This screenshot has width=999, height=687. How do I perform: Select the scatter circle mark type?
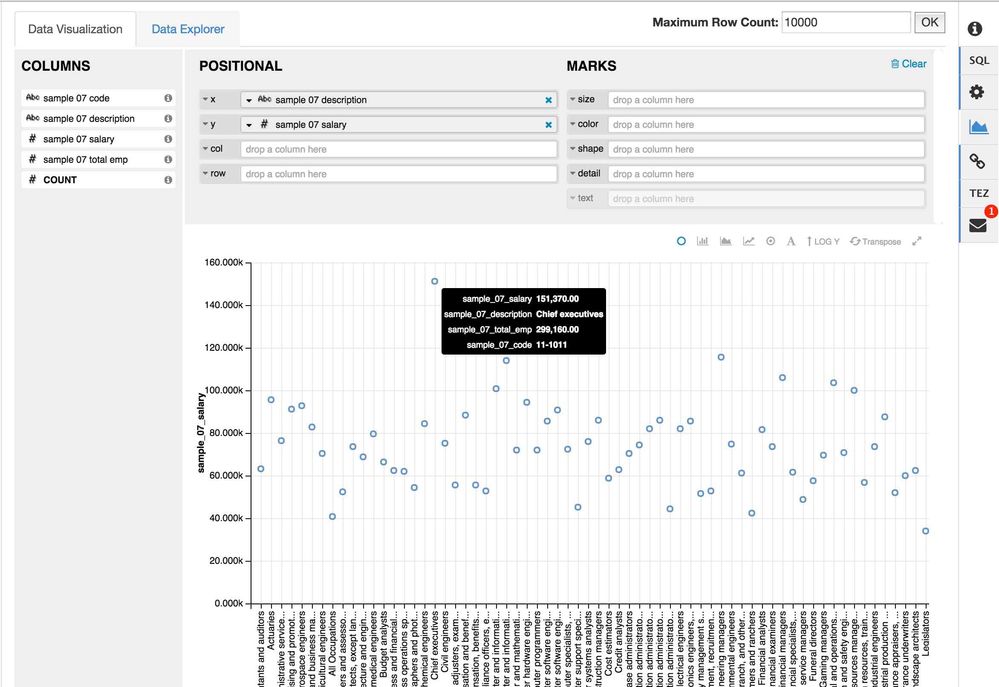point(681,242)
